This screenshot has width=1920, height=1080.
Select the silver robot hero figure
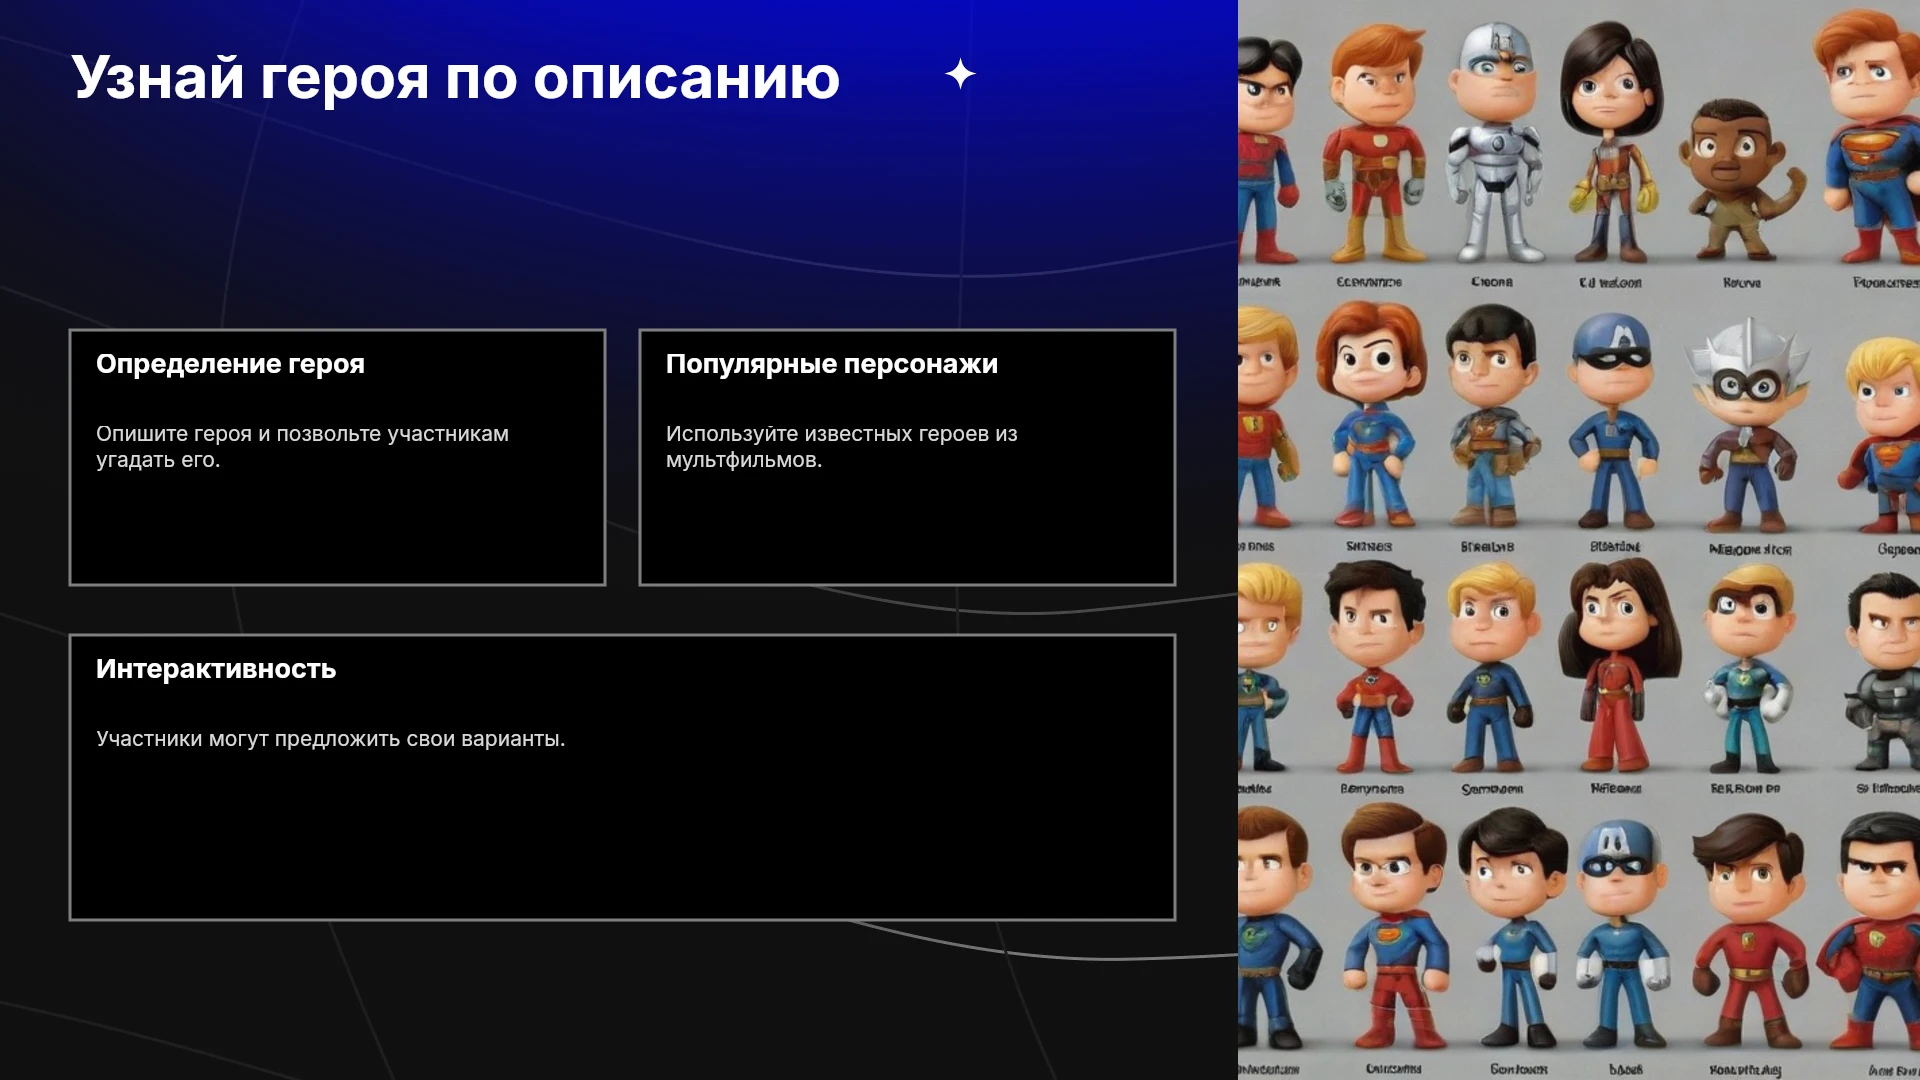click(1495, 143)
